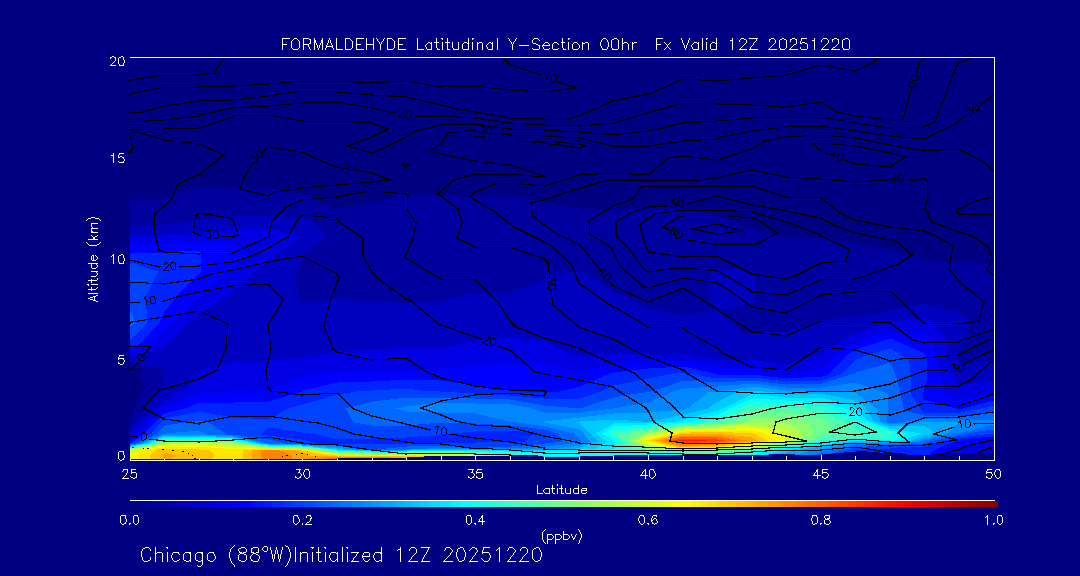This screenshot has width=1080, height=576.
Task: Click latitude axis tick label 50
Action: (994, 473)
